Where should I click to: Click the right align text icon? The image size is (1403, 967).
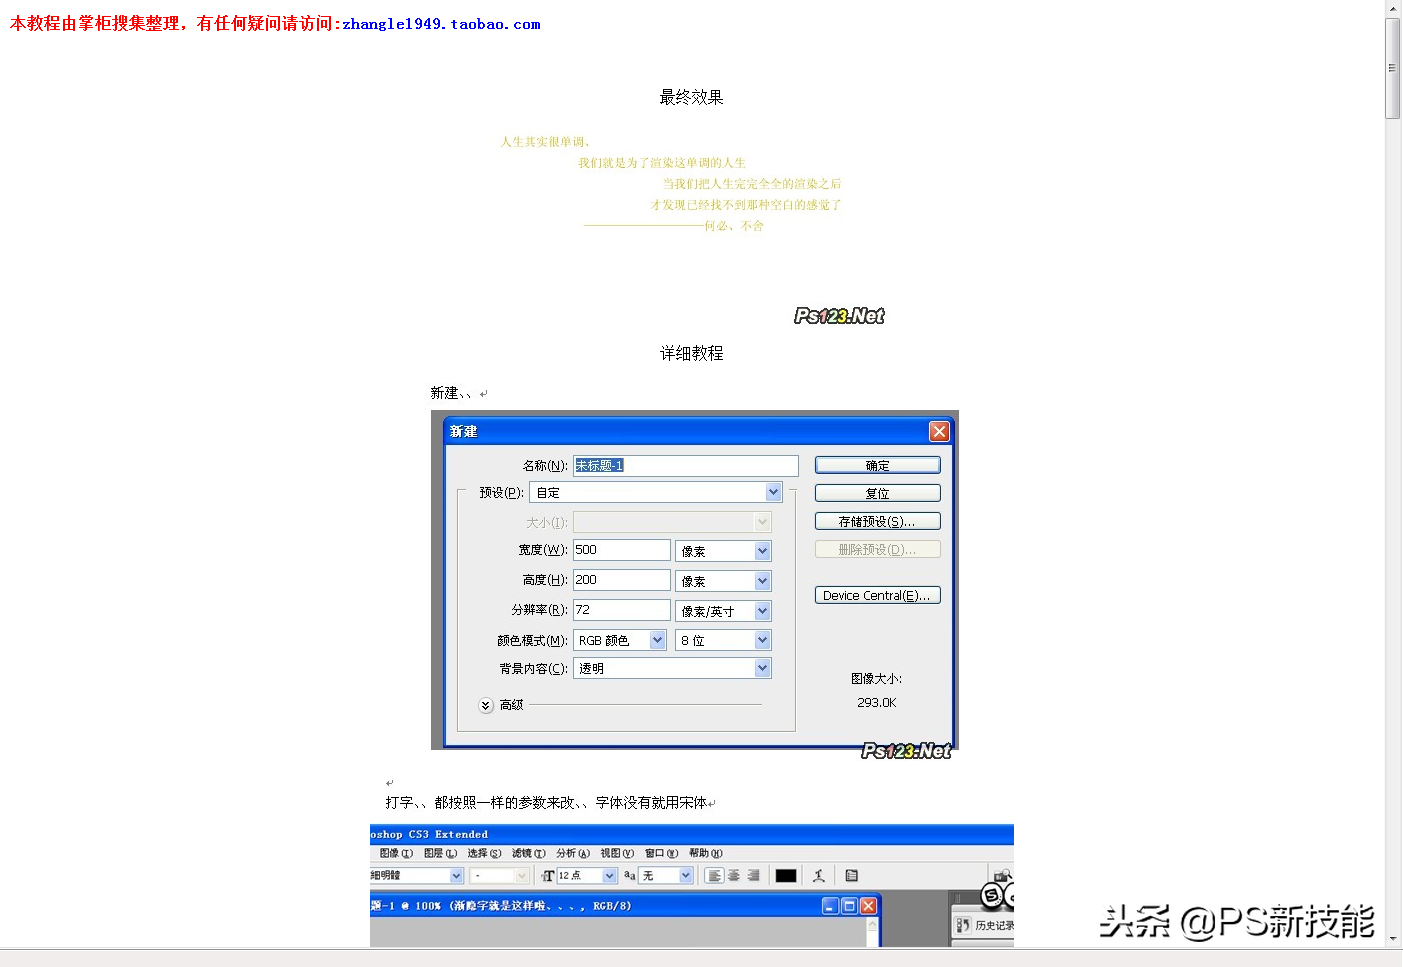(753, 876)
